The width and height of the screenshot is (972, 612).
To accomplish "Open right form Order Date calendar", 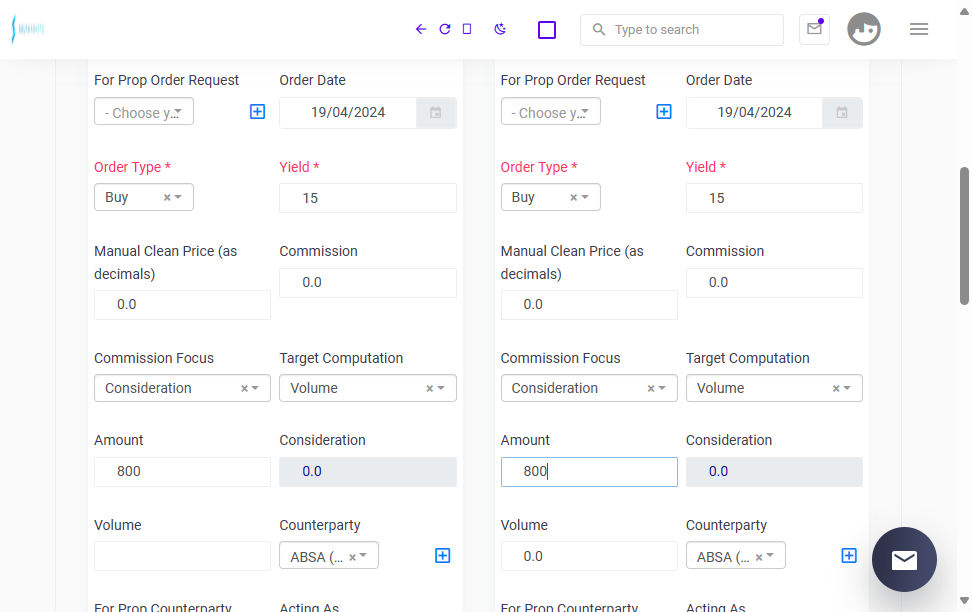I will click(x=842, y=113).
